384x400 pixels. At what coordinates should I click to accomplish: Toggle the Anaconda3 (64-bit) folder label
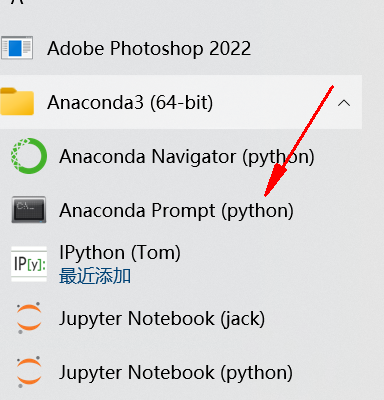pos(130,102)
